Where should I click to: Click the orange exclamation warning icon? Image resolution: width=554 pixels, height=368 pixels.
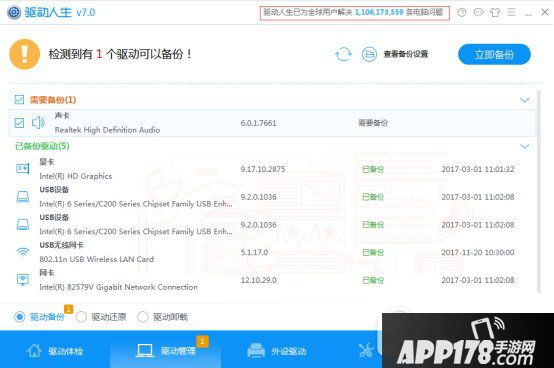(x=24, y=54)
